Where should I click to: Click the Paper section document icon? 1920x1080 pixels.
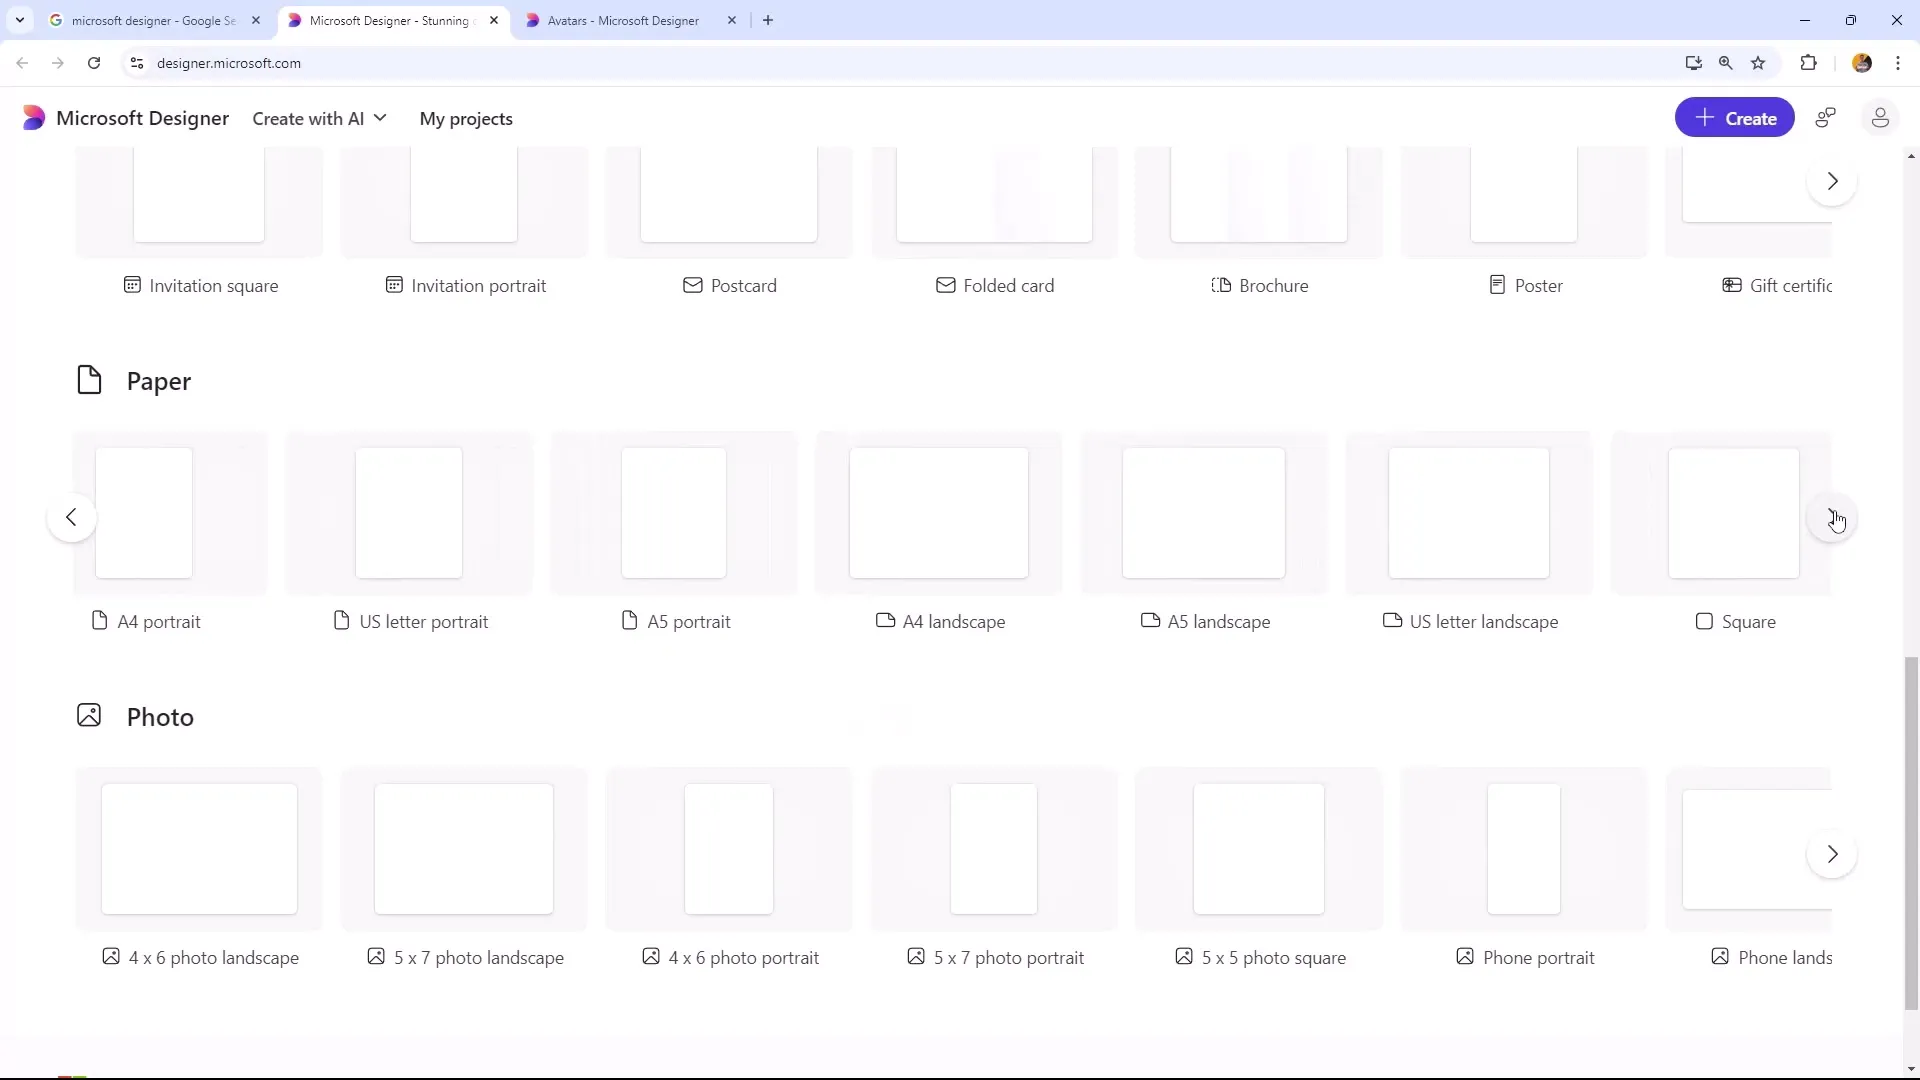(x=89, y=380)
